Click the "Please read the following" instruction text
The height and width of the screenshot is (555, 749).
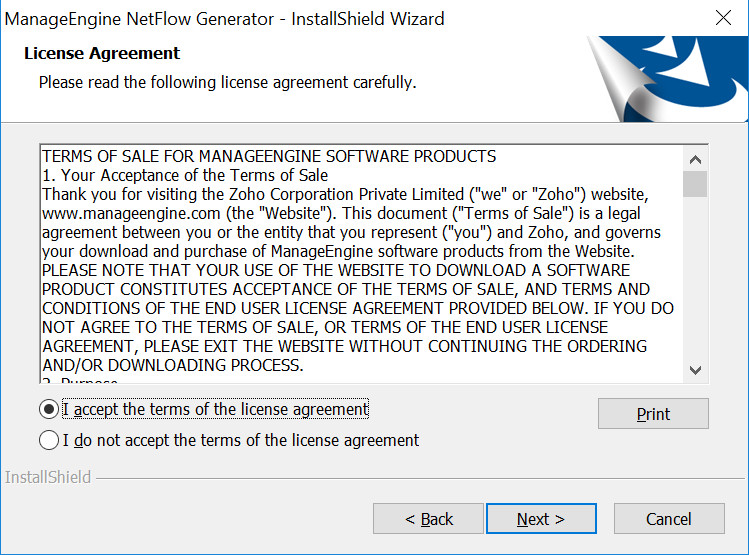tap(227, 81)
